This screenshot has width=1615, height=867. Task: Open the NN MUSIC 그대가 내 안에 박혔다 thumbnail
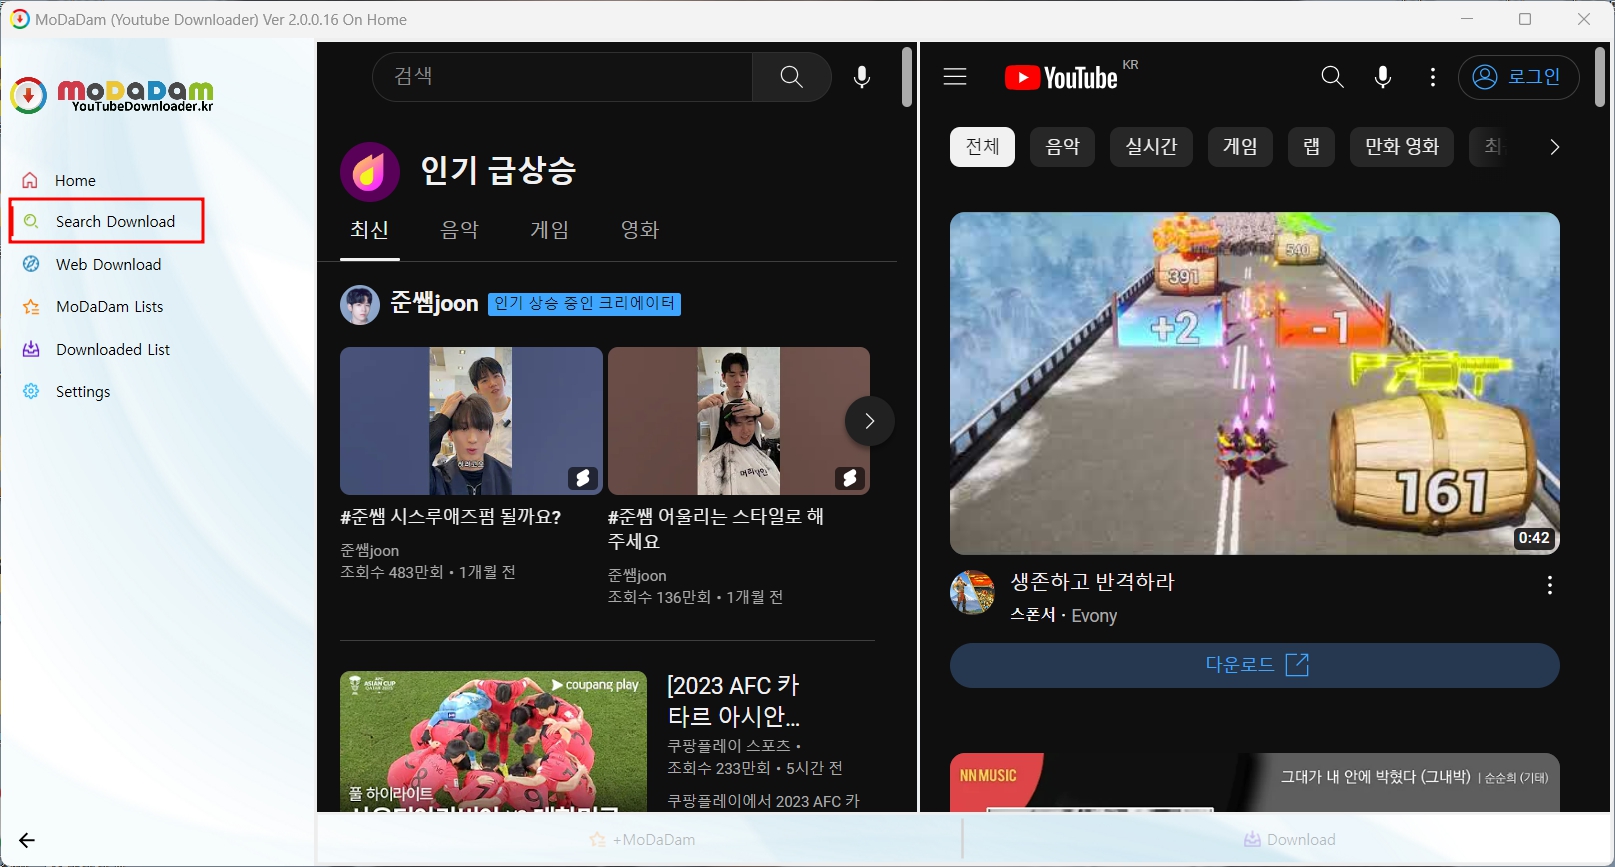1254,782
